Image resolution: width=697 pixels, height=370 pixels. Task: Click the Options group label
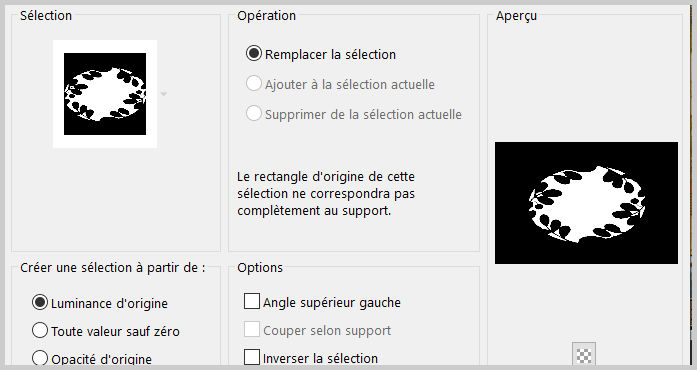[x=260, y=268]
